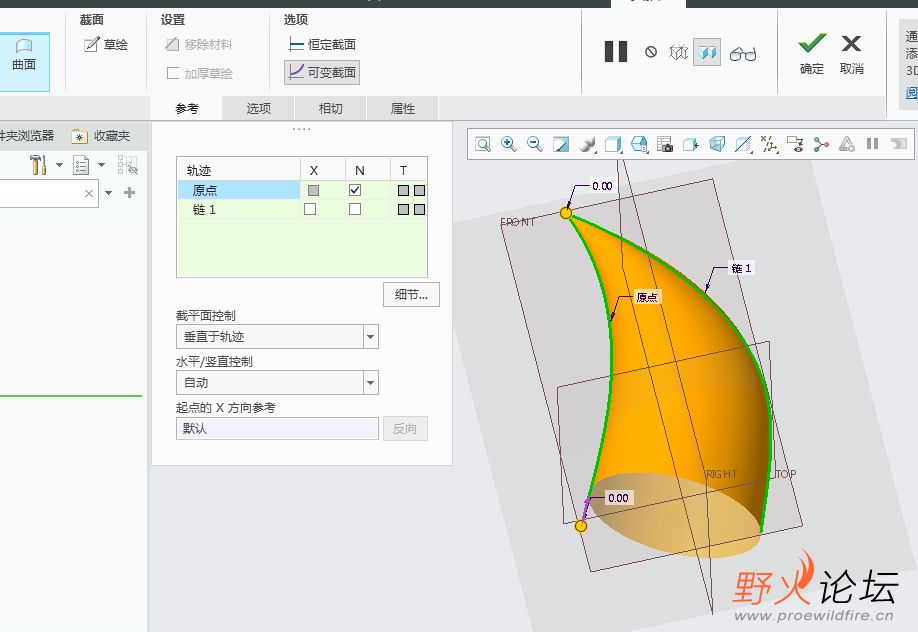Expand the 水平/竖直控制 dropdown (自动)

tap(371, 382)
